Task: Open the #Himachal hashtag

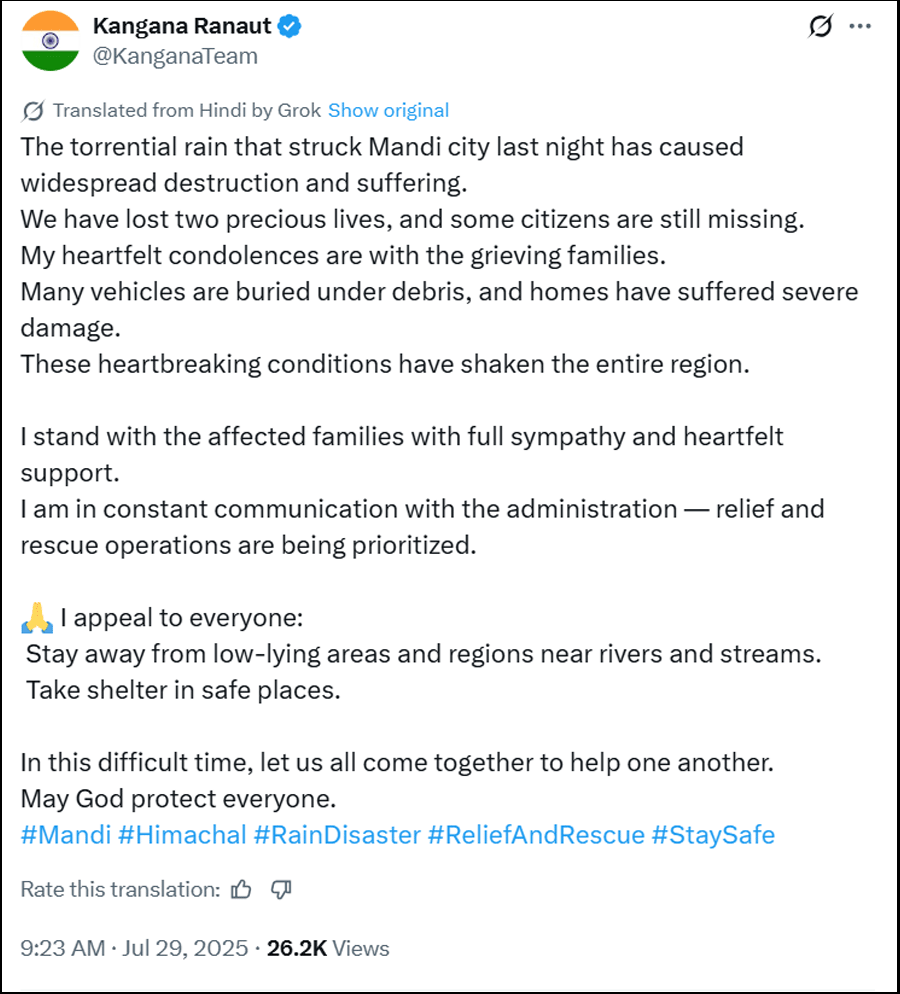Action: (182, 835)
